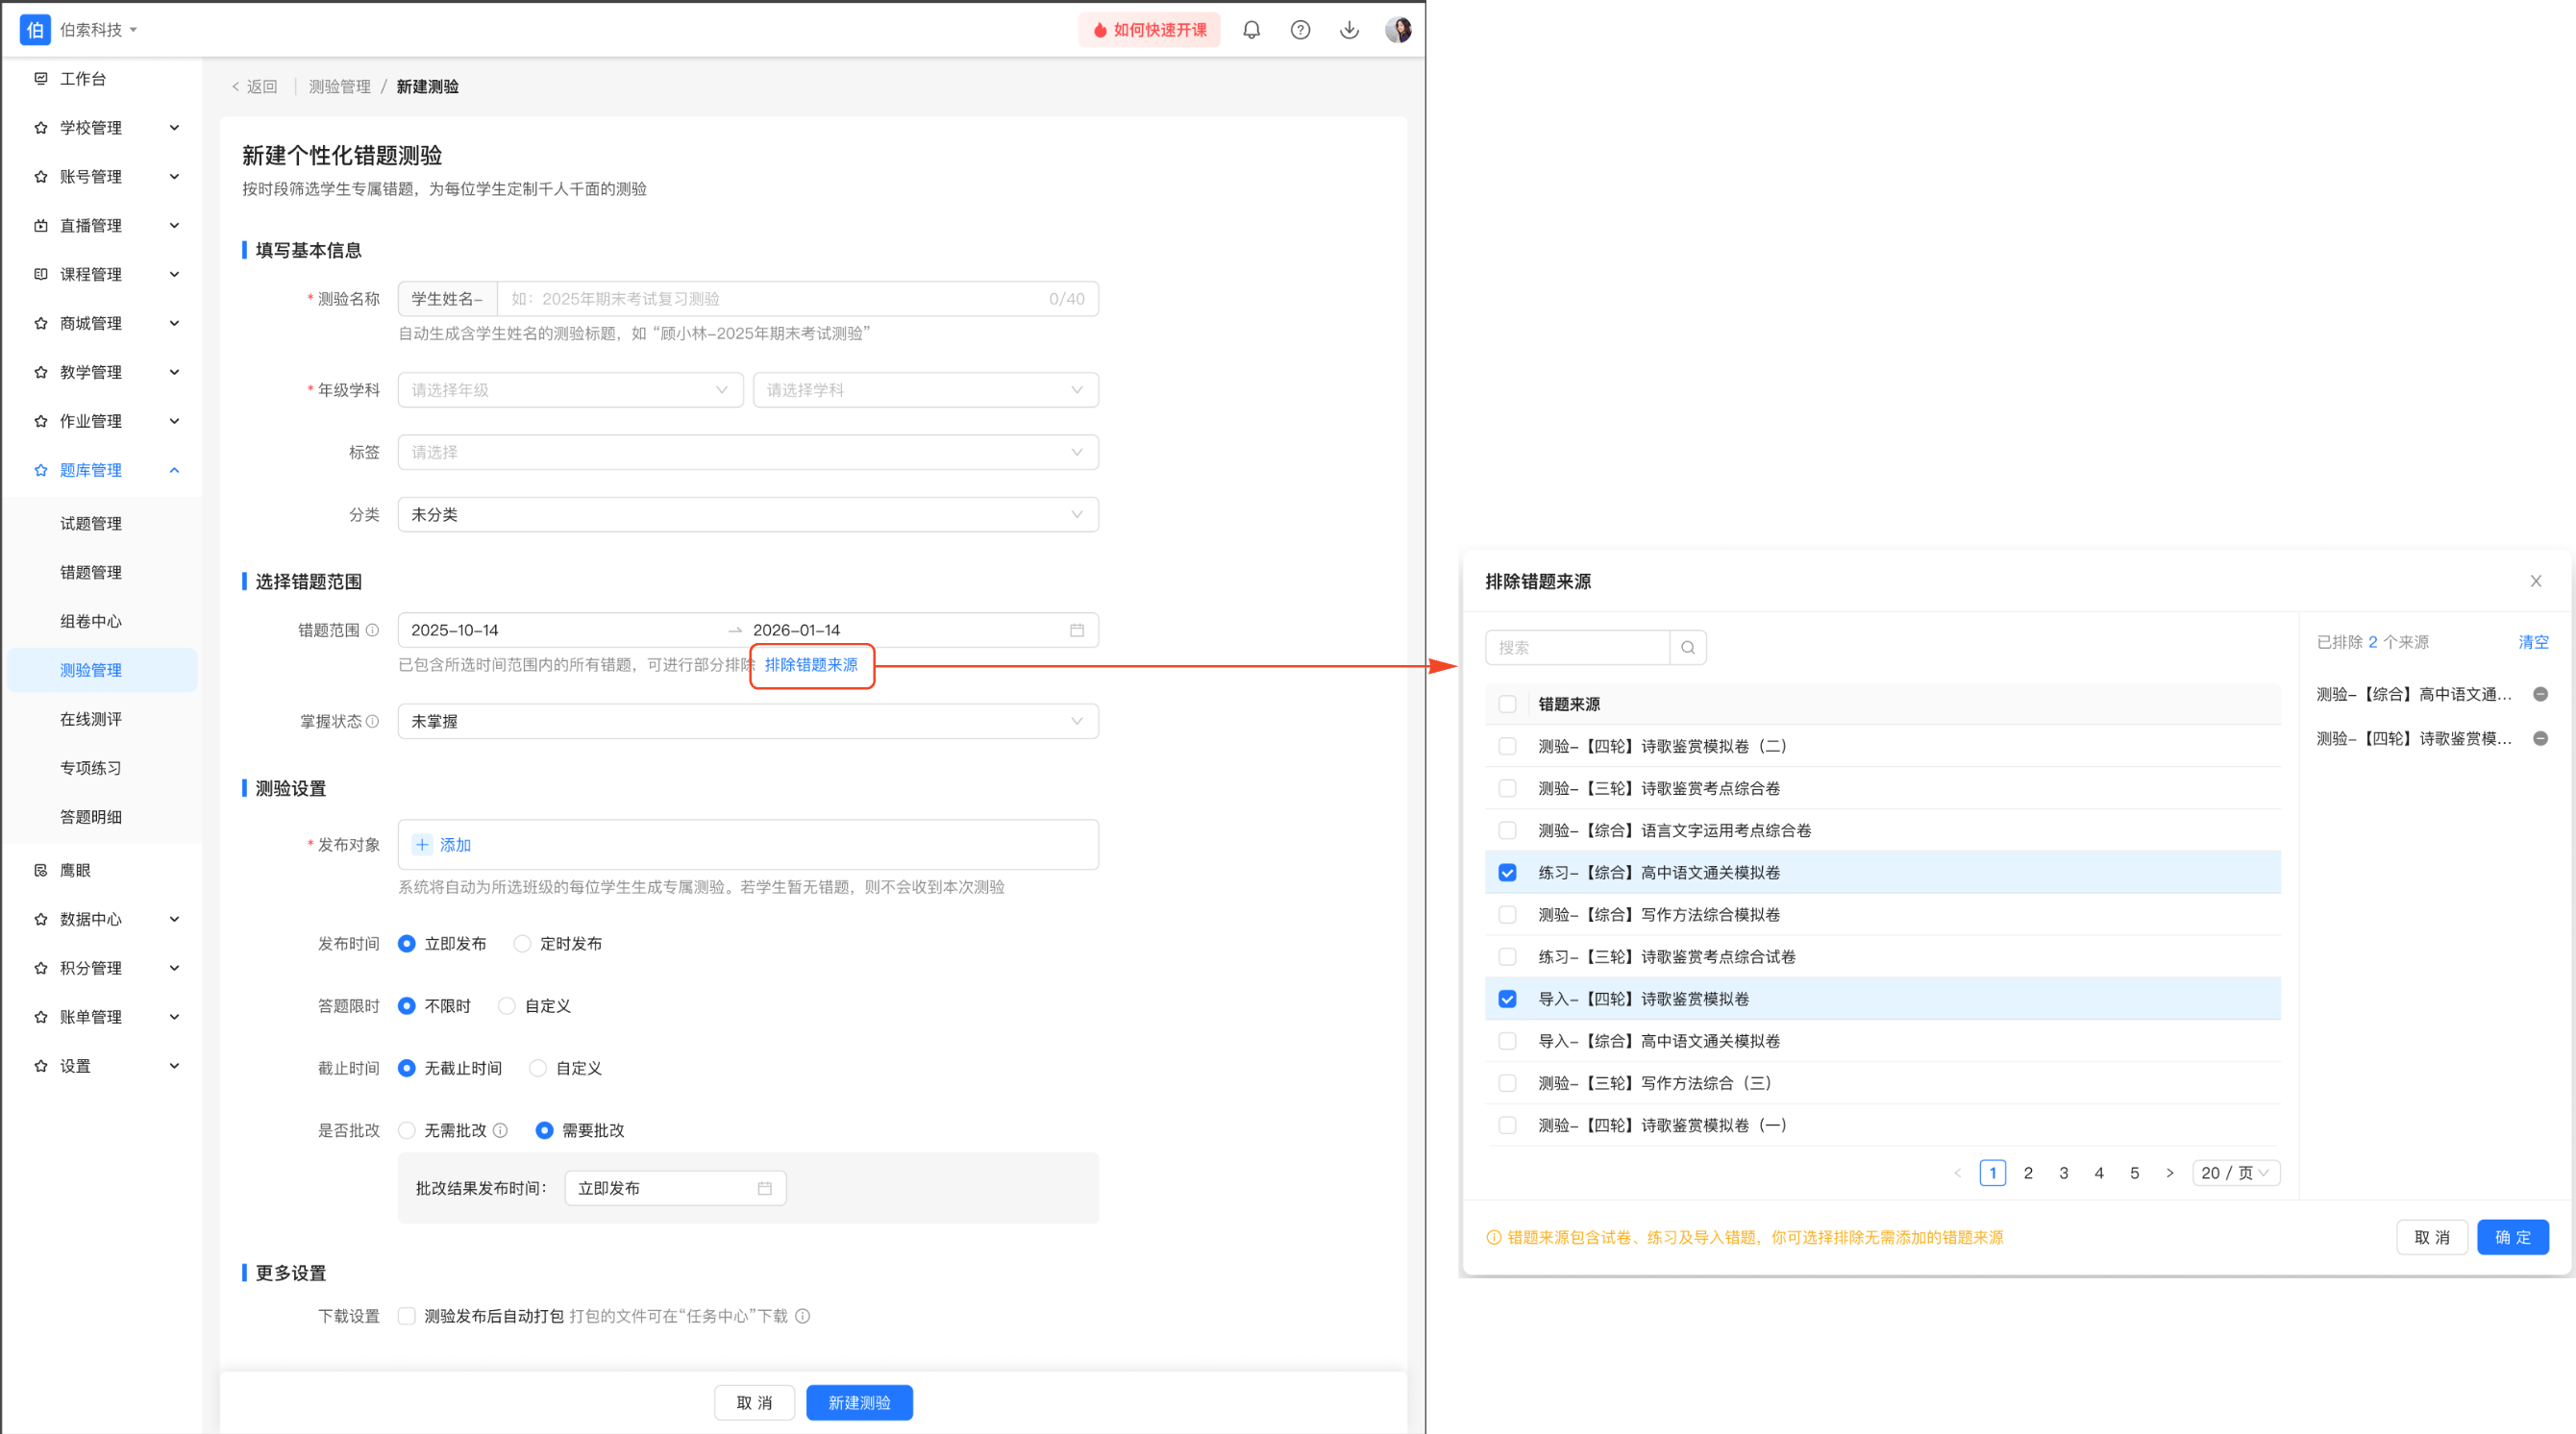This screenshot has width=2576, height=1434.
Task: Open the 20 / 页 page size selector
Action: [x=2235, y=1173]
